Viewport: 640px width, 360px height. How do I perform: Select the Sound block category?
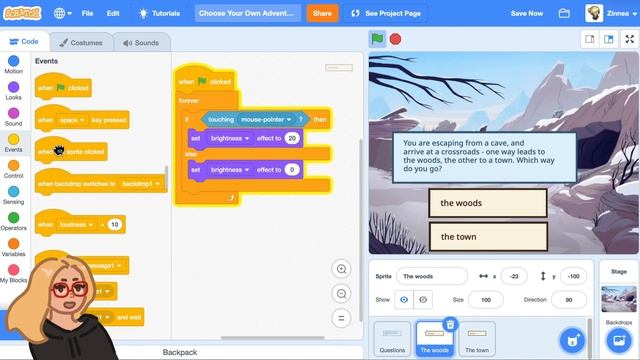13,117
